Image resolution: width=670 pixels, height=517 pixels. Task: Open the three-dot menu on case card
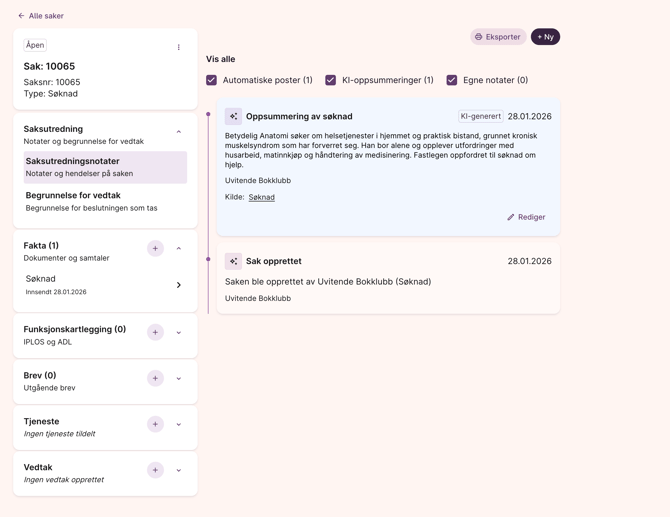[179, 47]
